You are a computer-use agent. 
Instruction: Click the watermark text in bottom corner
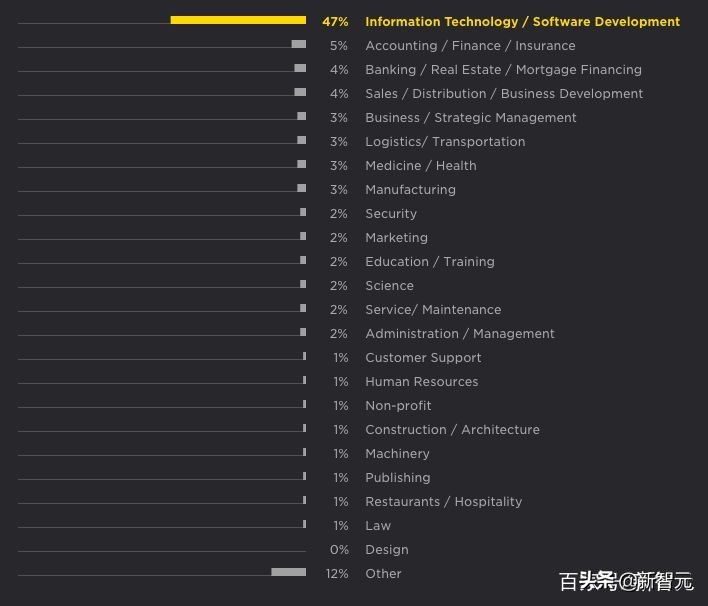(625, 582)
